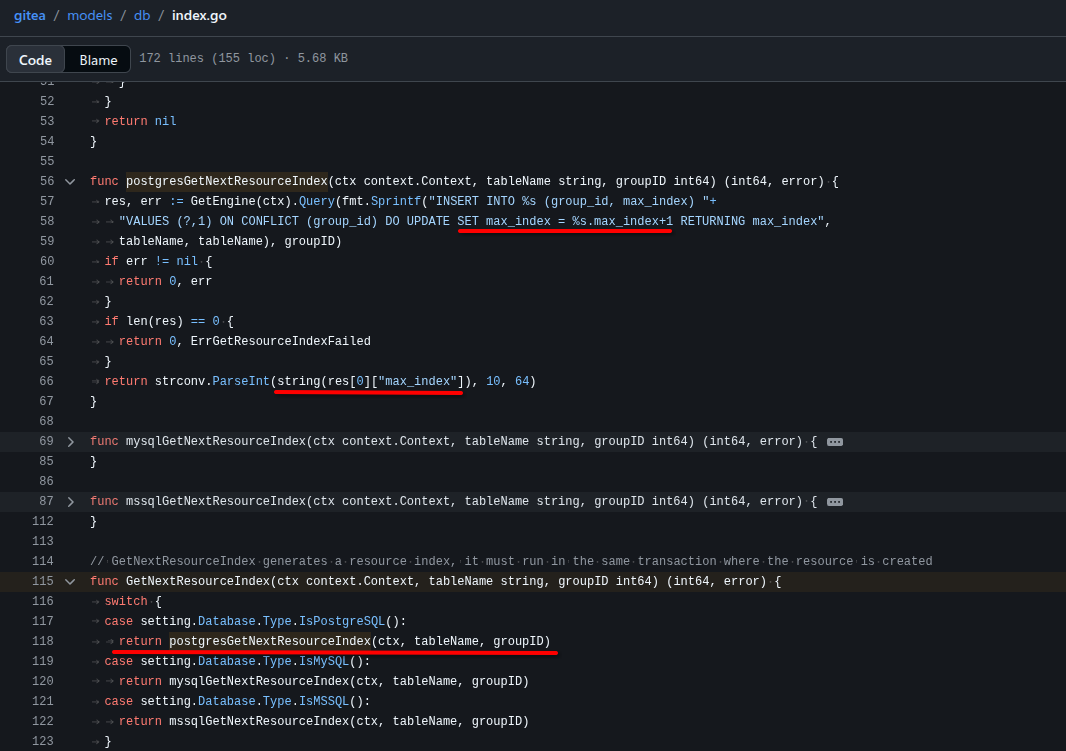This screenshot has height=751, width=1066.
Task: Select line number 118
Action: pyautogui.click(x=43, y=642)
